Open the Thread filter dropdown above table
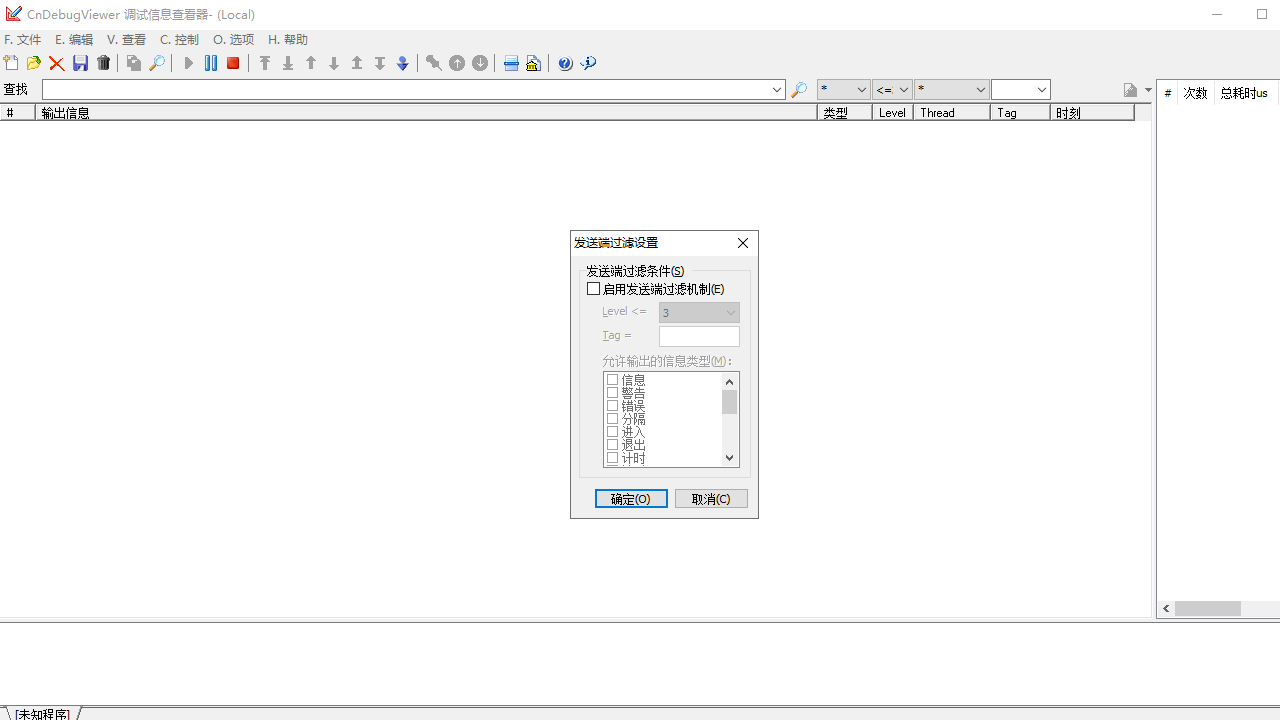1280x720 pixels. (x=980, y=90)
